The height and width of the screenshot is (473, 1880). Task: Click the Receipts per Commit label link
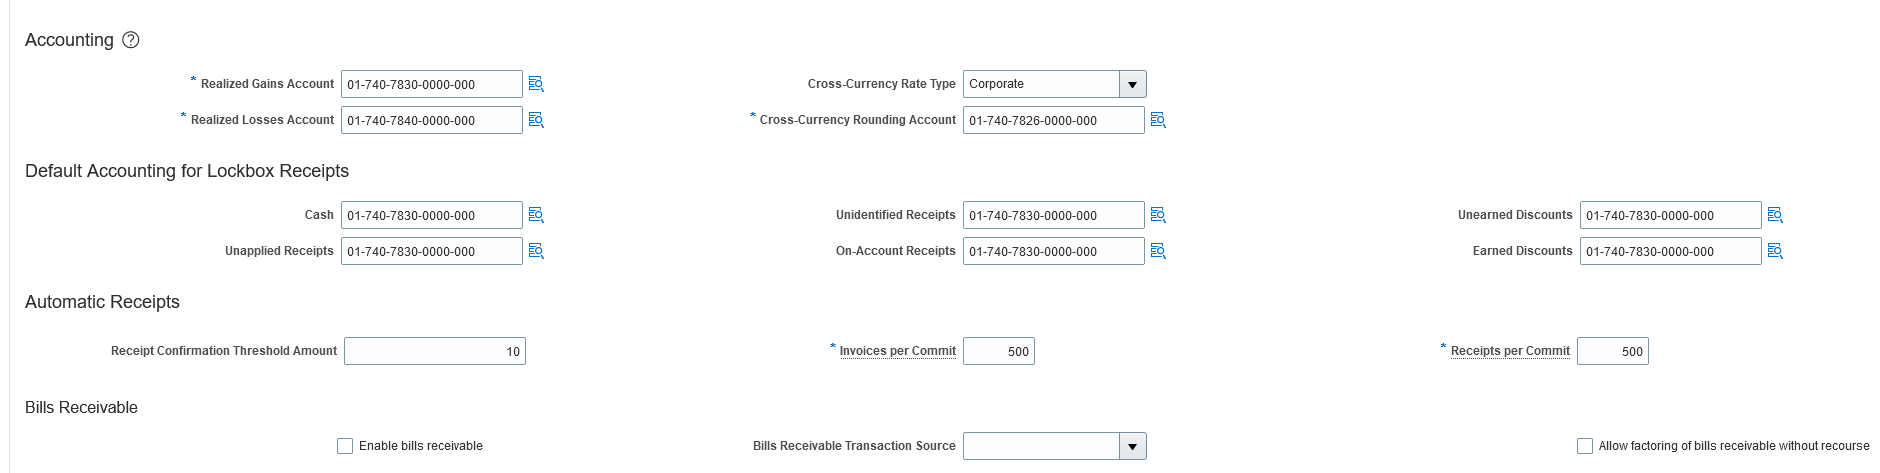[x=1510, y=351]
